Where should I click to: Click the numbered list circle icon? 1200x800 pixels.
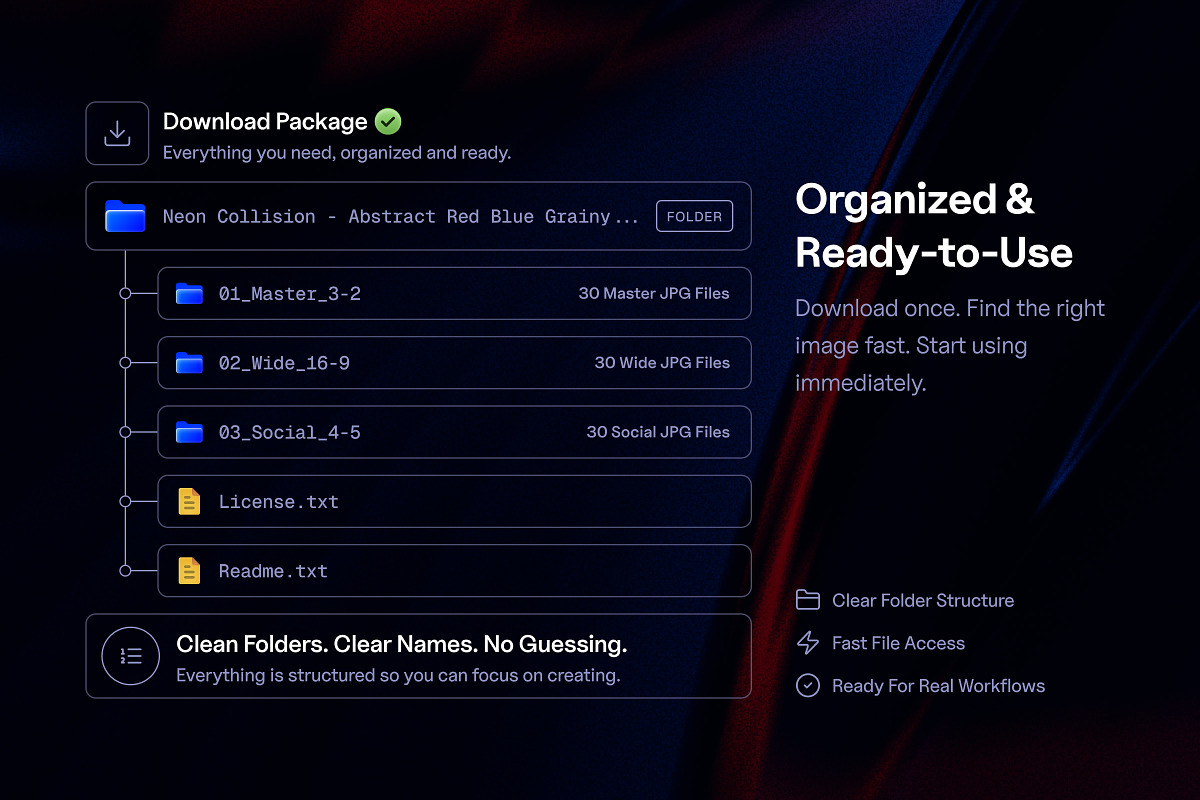(x=131, y=656)
